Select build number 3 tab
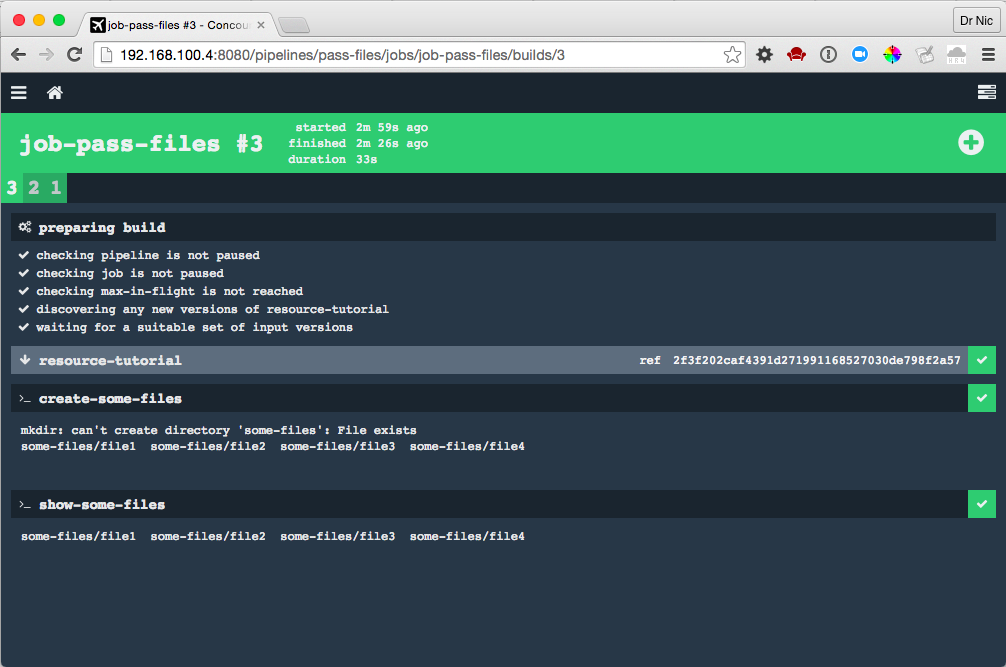 coord(12,188)
